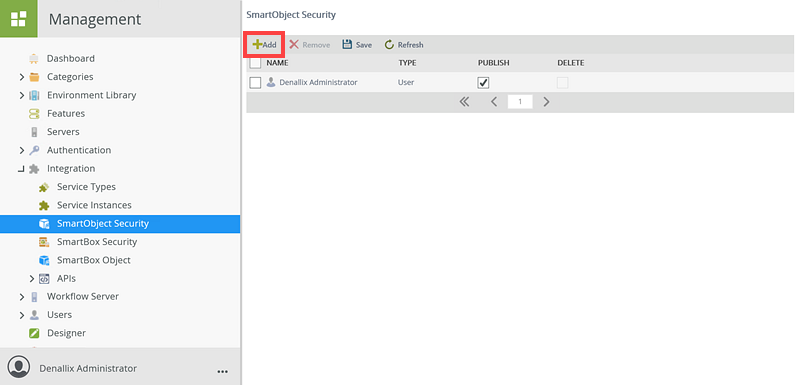Select SmartBox Security tree item

pyautogui.click(x=97, y=242)
